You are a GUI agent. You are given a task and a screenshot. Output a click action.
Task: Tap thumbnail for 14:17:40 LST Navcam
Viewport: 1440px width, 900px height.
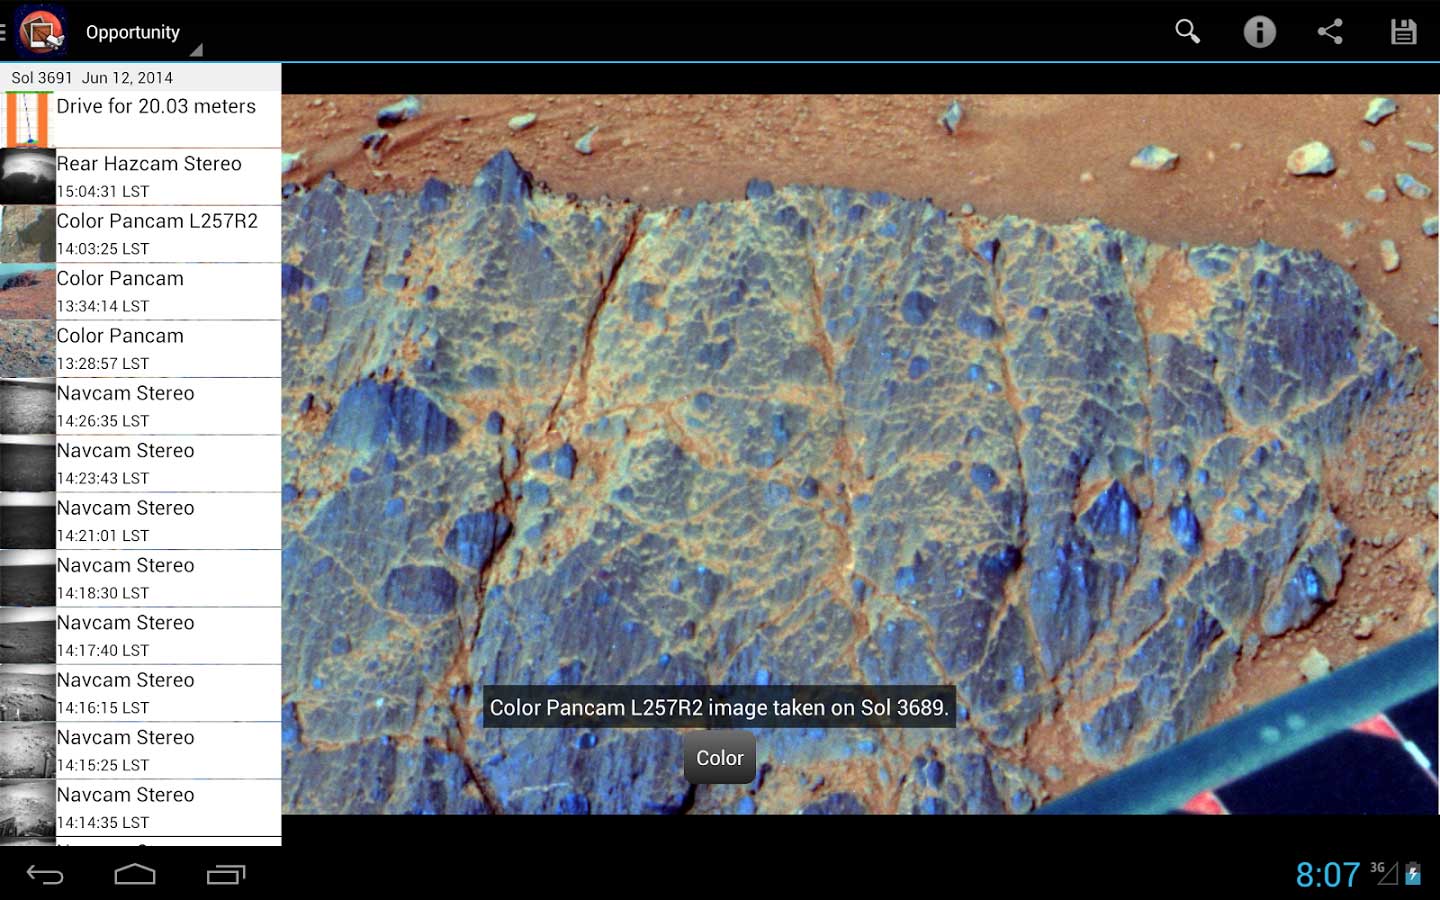pos(27,635)
